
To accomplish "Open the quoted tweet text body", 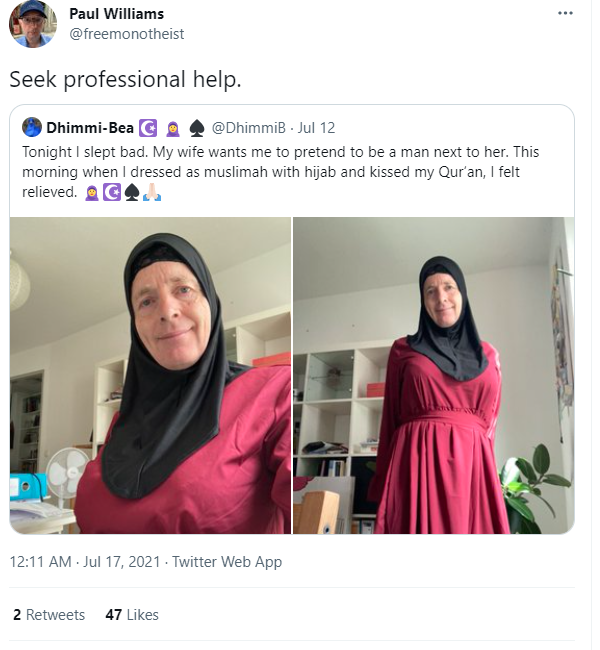I will click(281, 172).
